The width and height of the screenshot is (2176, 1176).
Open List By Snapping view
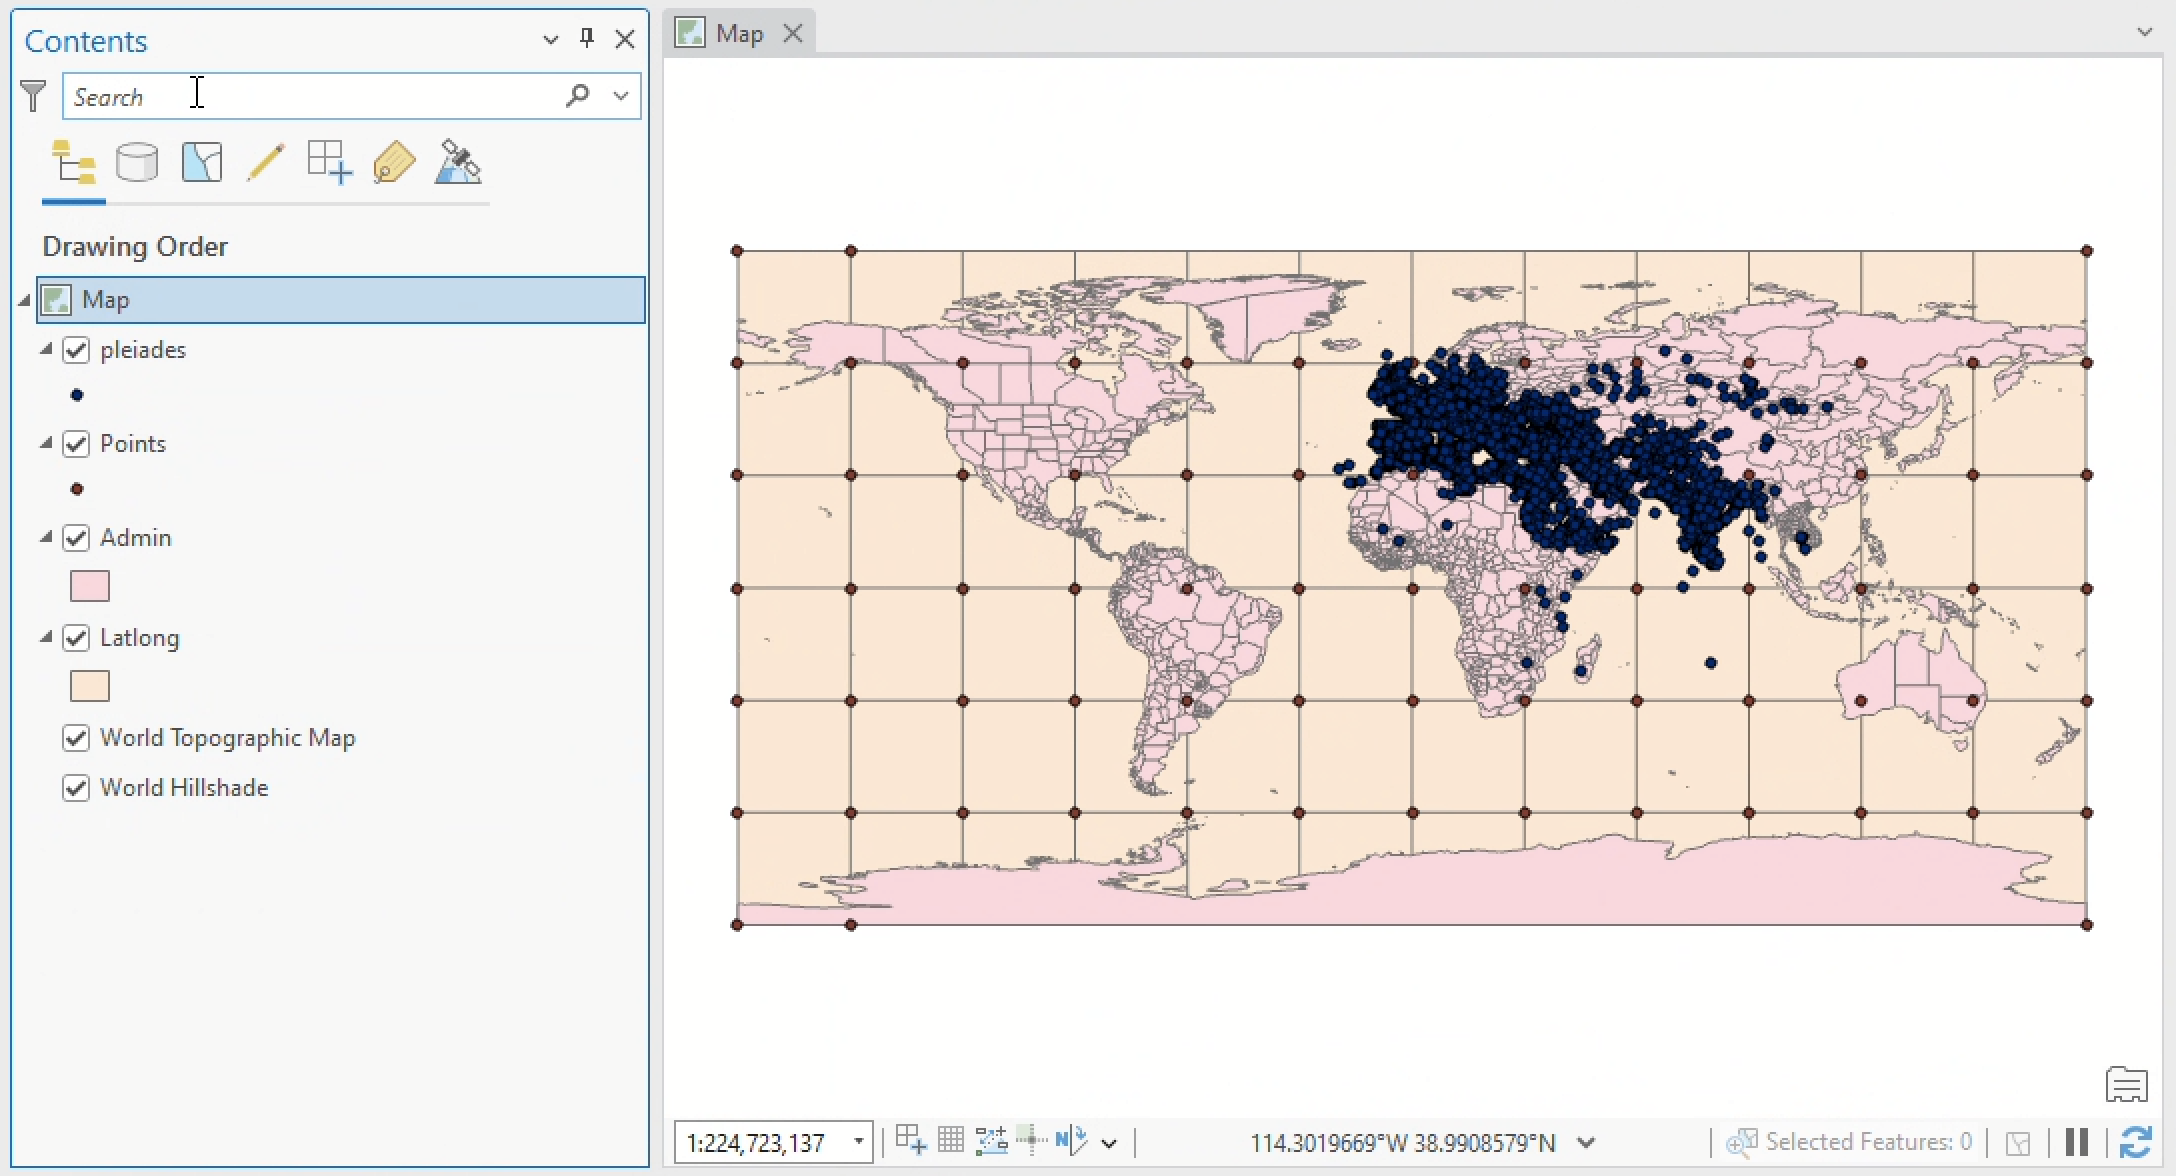(x=329, y=162)
